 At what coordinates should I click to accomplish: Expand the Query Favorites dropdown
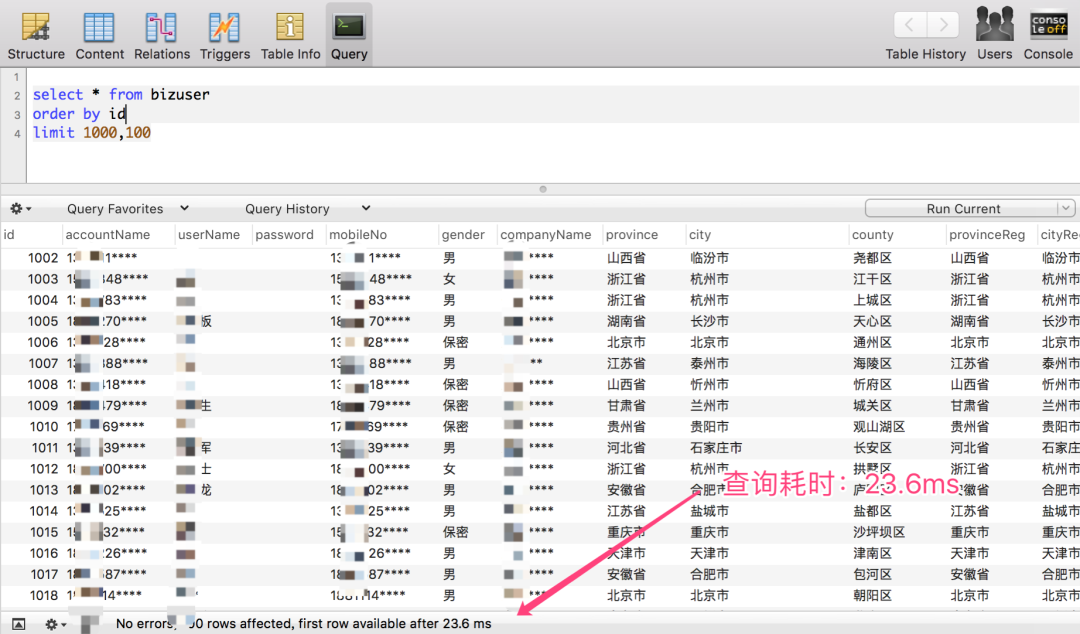127,209
